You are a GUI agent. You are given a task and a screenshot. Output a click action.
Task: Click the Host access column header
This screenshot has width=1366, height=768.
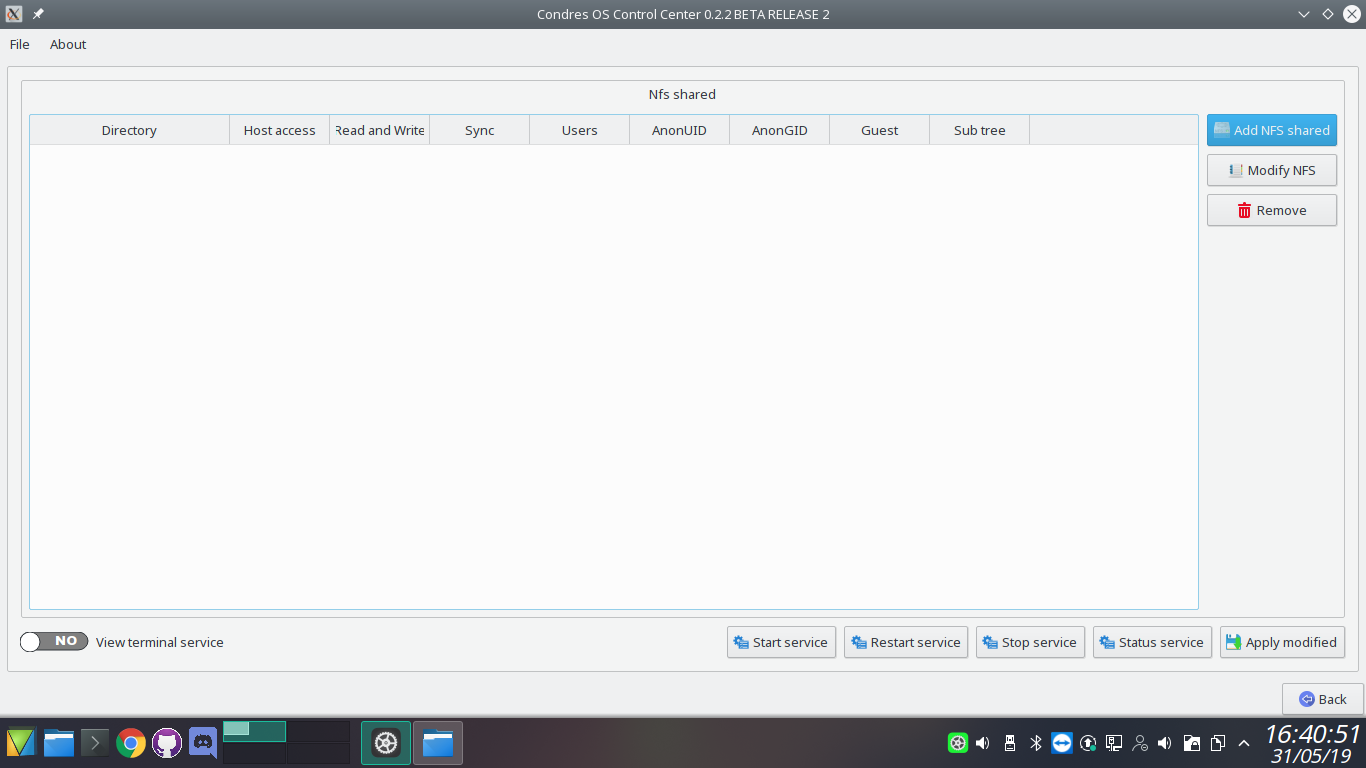tap(279, 130)
